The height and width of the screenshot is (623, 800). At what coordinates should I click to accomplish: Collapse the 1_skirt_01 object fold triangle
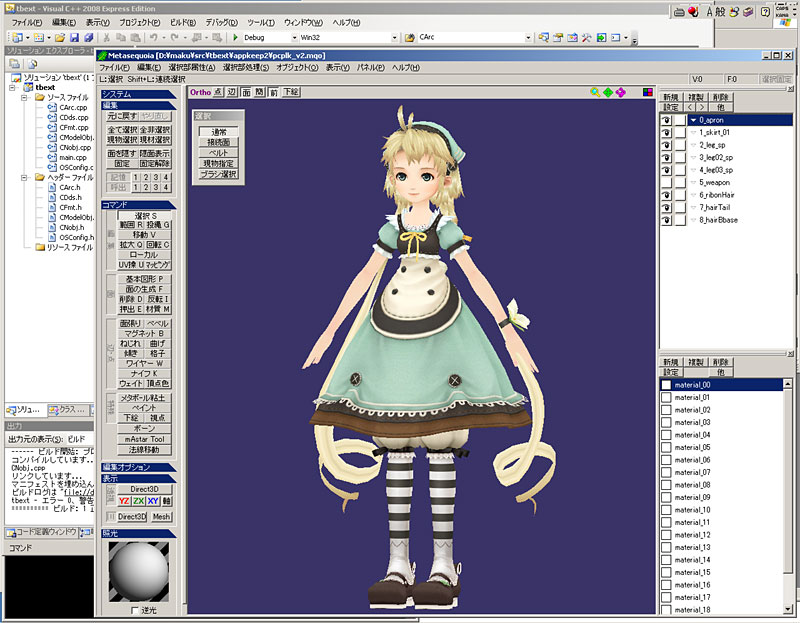[693, 133]
